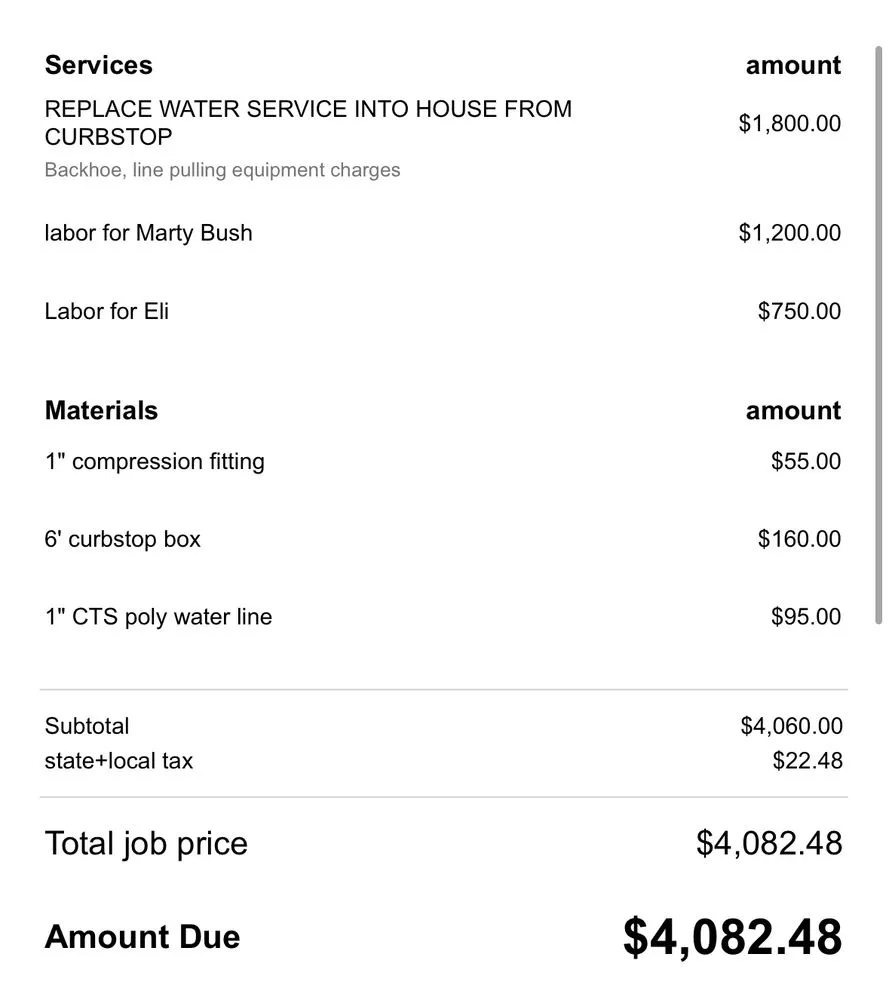Image resolution: width=889 pixels, height=1000 pixels.
Task: Click the "Total job price" label
Action: pyautogui.click(x=146, y=844)
